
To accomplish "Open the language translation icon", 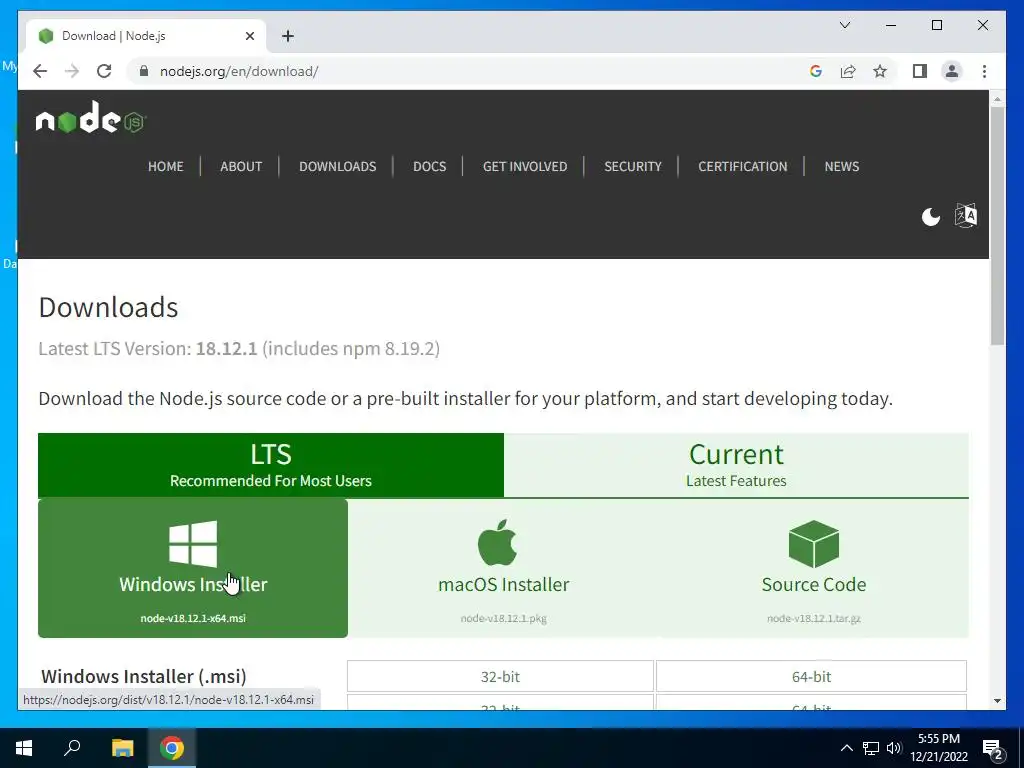I will (x=966, y=215).
